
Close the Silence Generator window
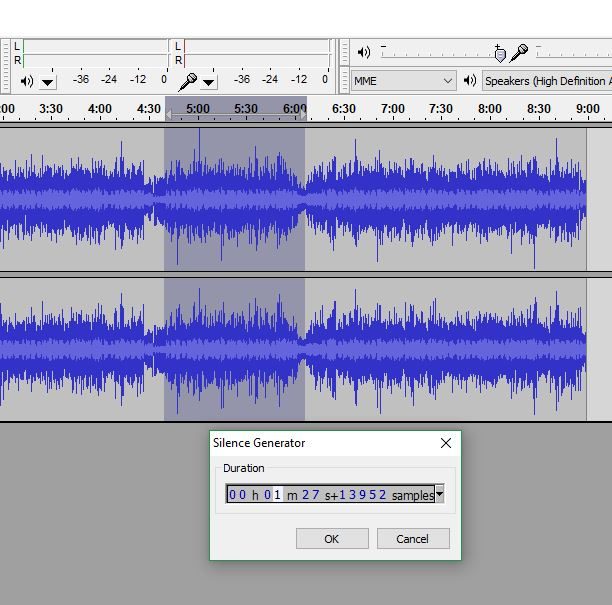pos(446,443)
